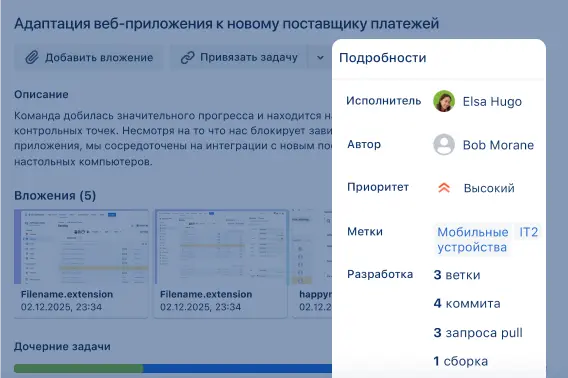Open the dropdown chevron beside Привязать задачу

[320, 57]
